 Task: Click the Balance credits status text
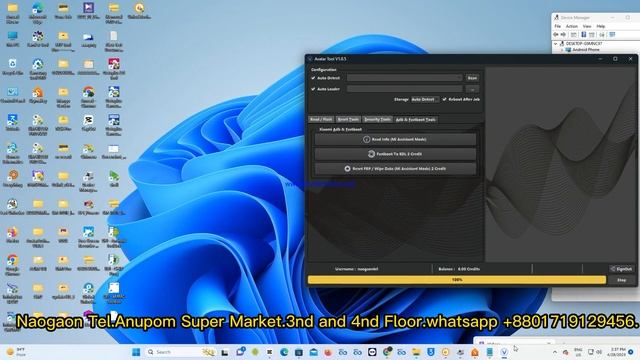click(x=459, y=269)
